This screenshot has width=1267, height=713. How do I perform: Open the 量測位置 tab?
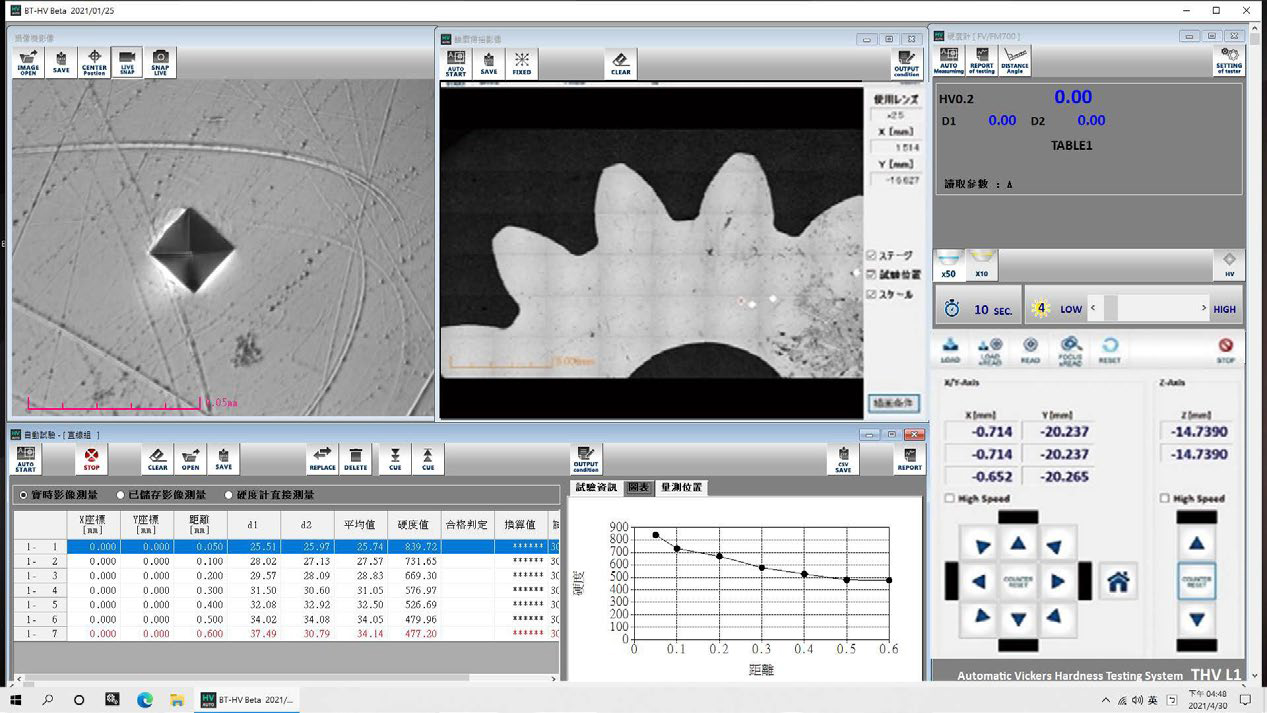pos(681,488)
